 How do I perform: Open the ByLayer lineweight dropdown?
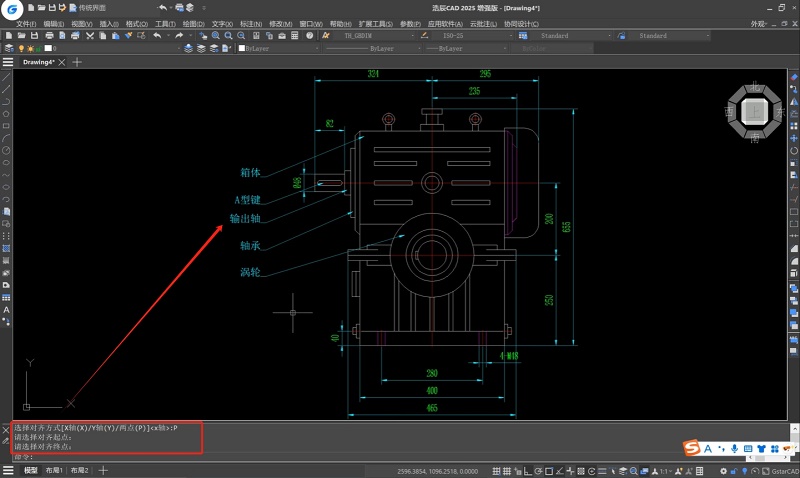466,48
